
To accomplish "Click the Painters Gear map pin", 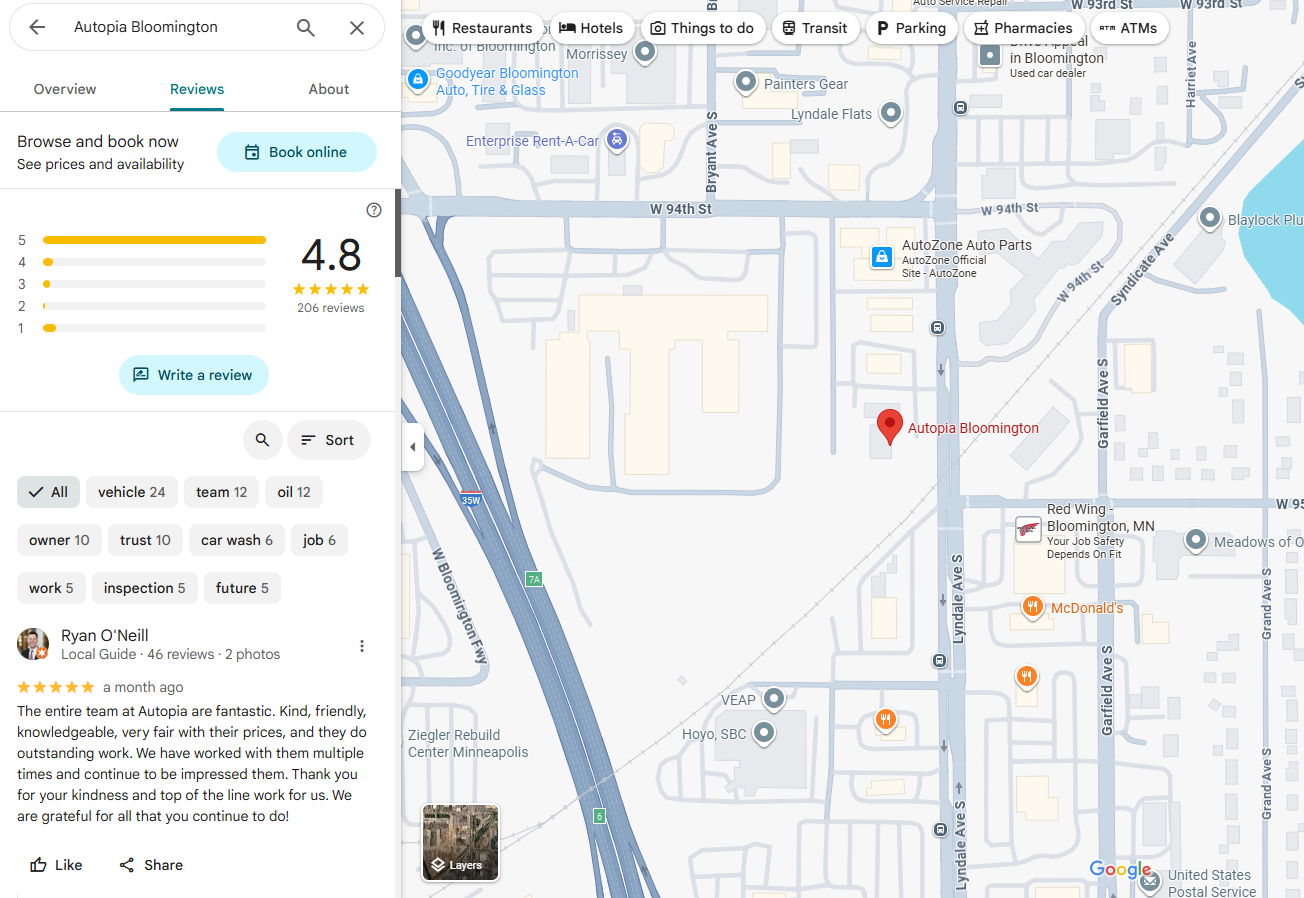I will [x=745, y=82].
